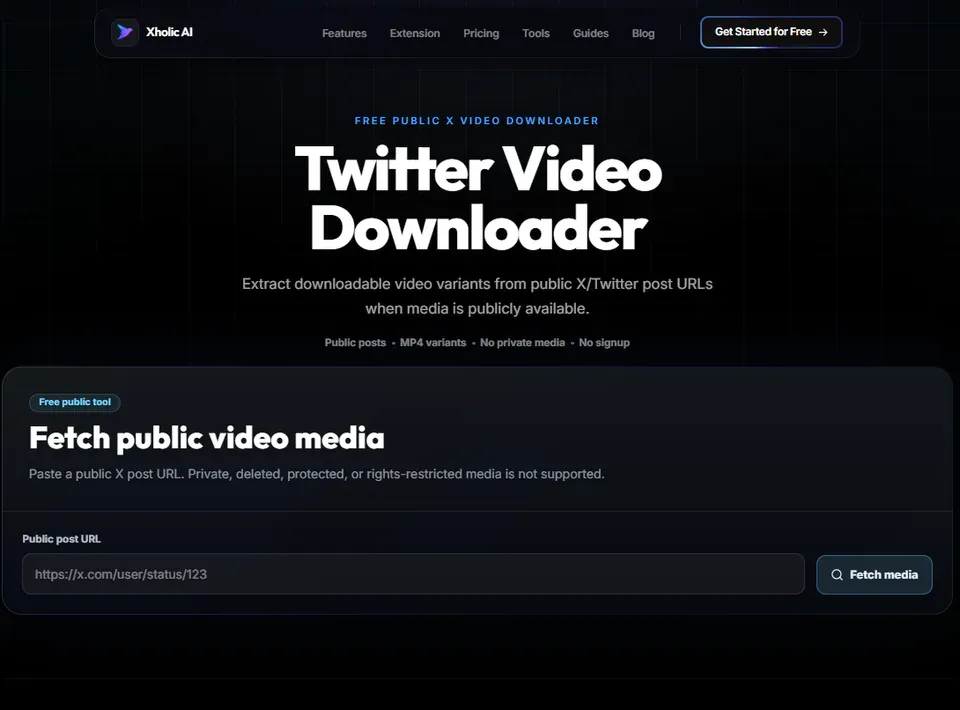Click the Xholic AI logo icon
The width and height of the screenshot is (960, 710).
(x=125, y=32)
